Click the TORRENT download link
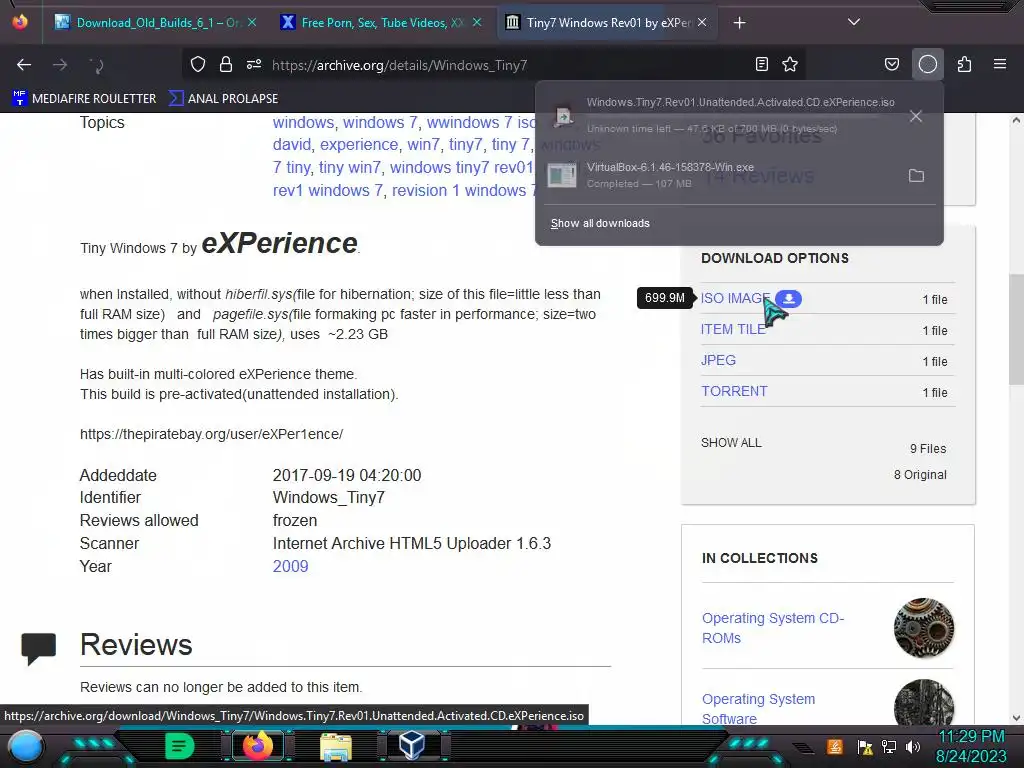 [734, 391]
